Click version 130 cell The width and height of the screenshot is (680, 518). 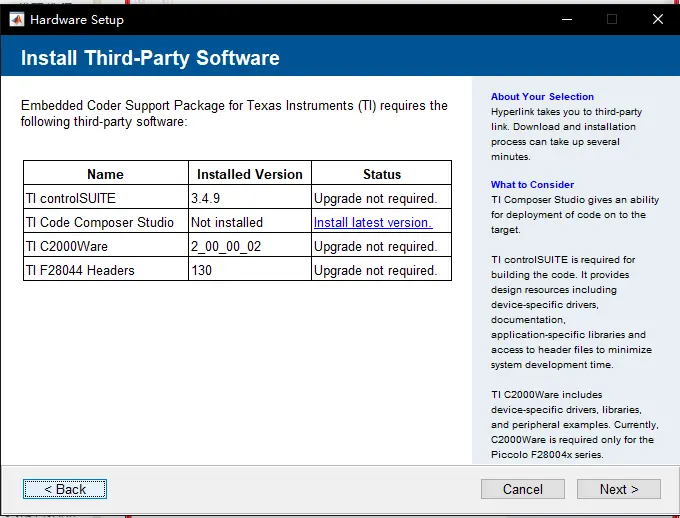point(250,270)
